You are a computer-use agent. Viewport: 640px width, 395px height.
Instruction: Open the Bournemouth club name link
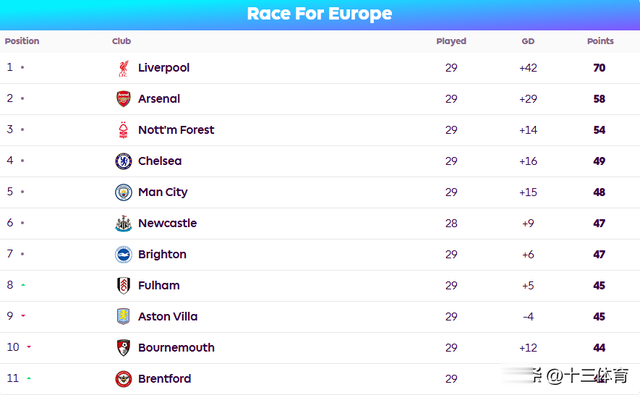tap(176, 348)
